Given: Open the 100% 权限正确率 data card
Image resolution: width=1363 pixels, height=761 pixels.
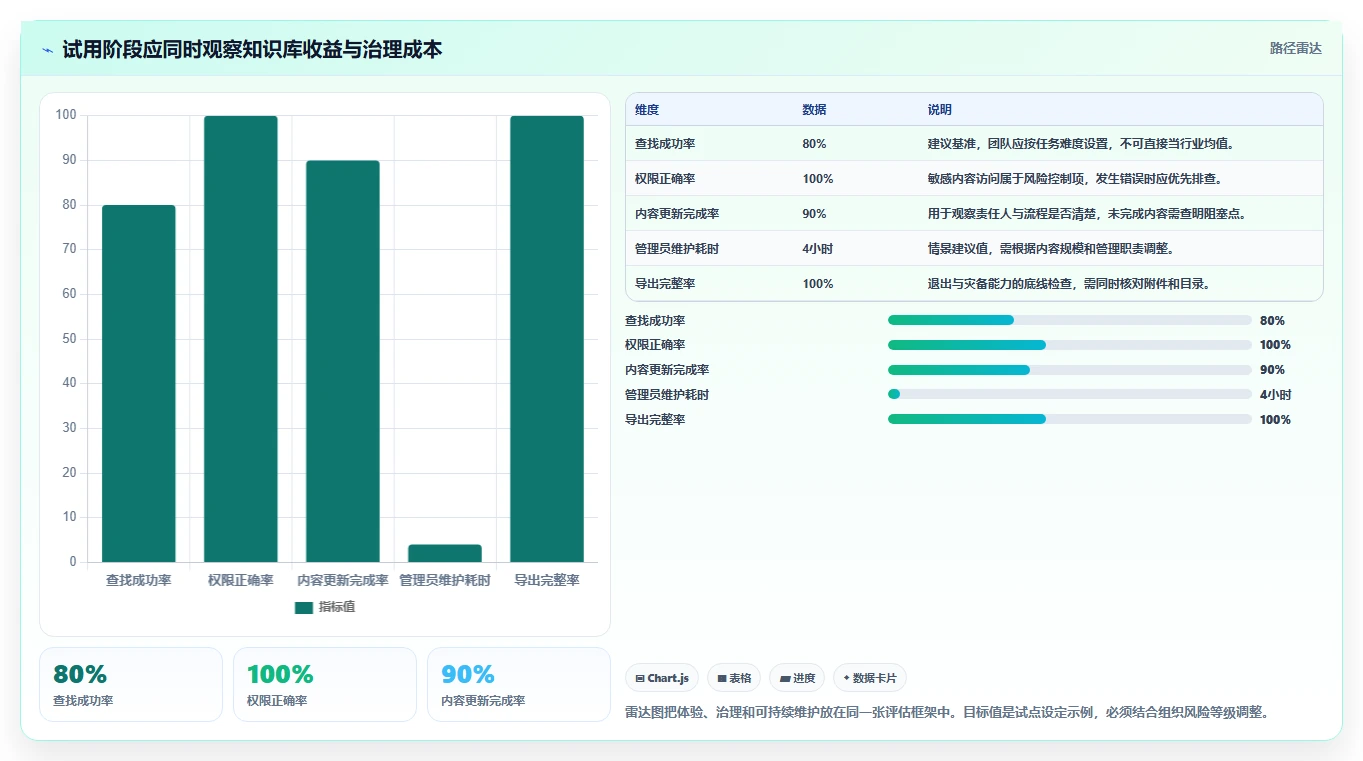Looking at the screenshot, I should coord(325,684).
